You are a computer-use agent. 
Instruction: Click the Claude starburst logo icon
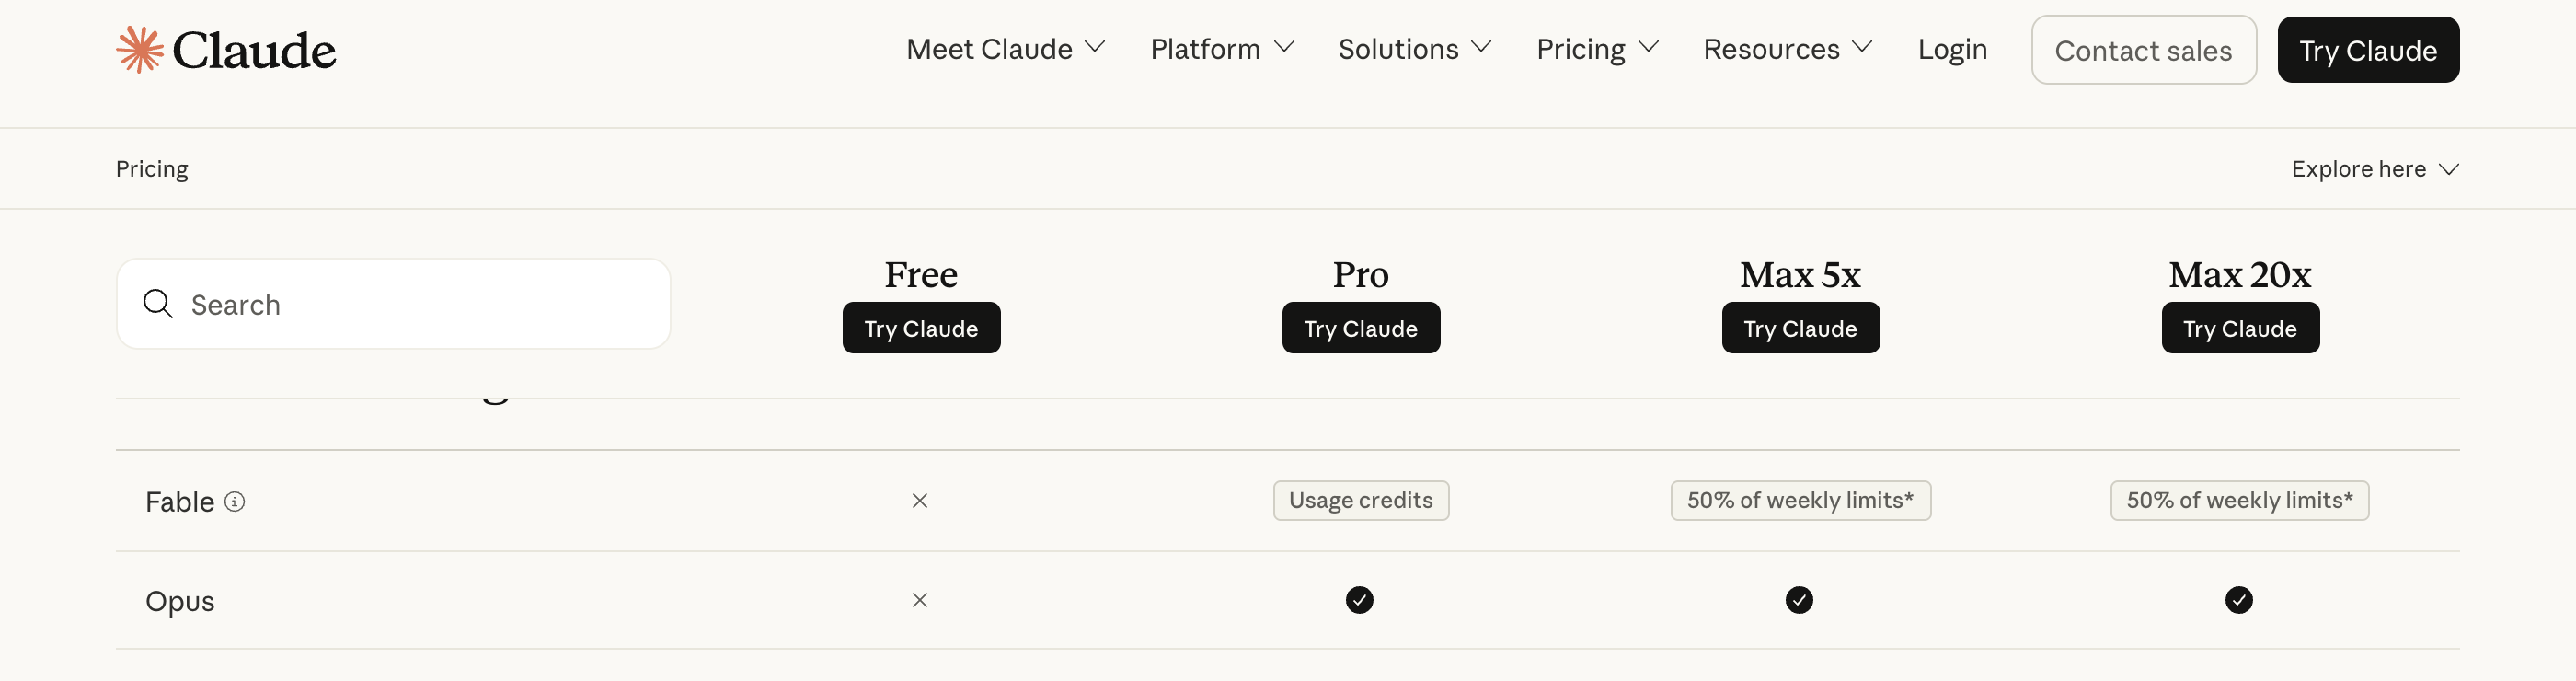pyautogui.click(x=139, y=49)
